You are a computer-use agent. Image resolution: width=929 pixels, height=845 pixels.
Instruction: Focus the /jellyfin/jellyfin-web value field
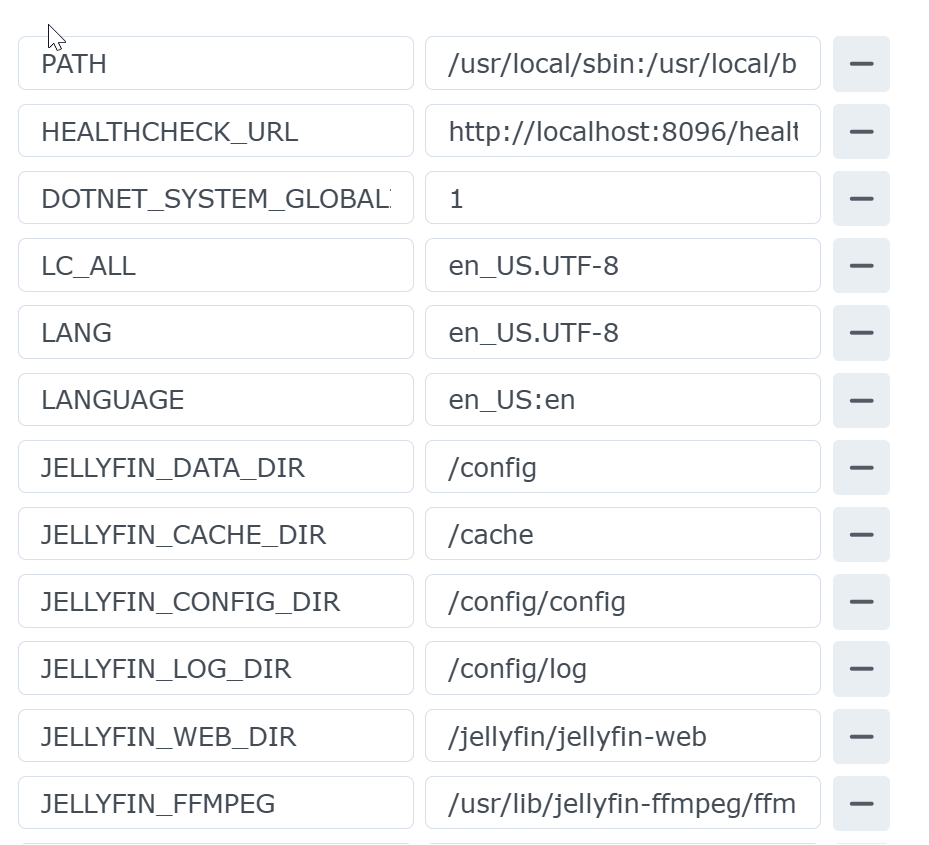[x=622, y=736]
